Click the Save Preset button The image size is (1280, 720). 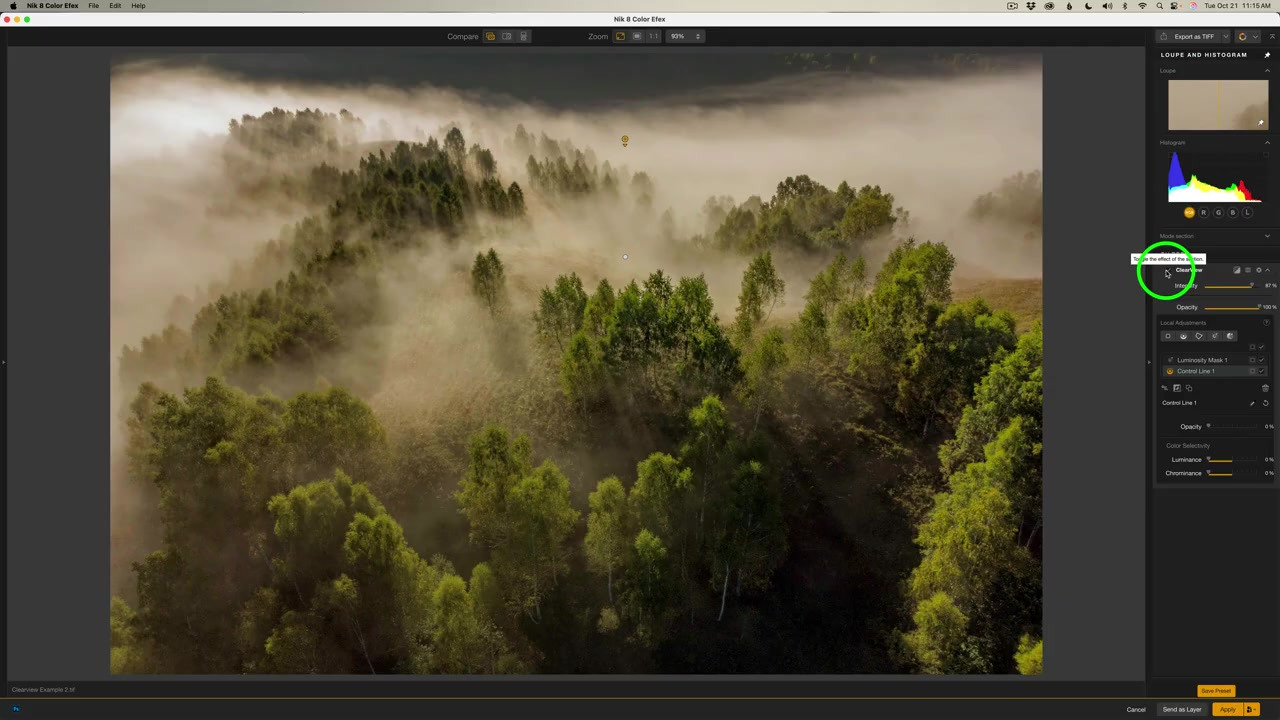pos(1216,691)
